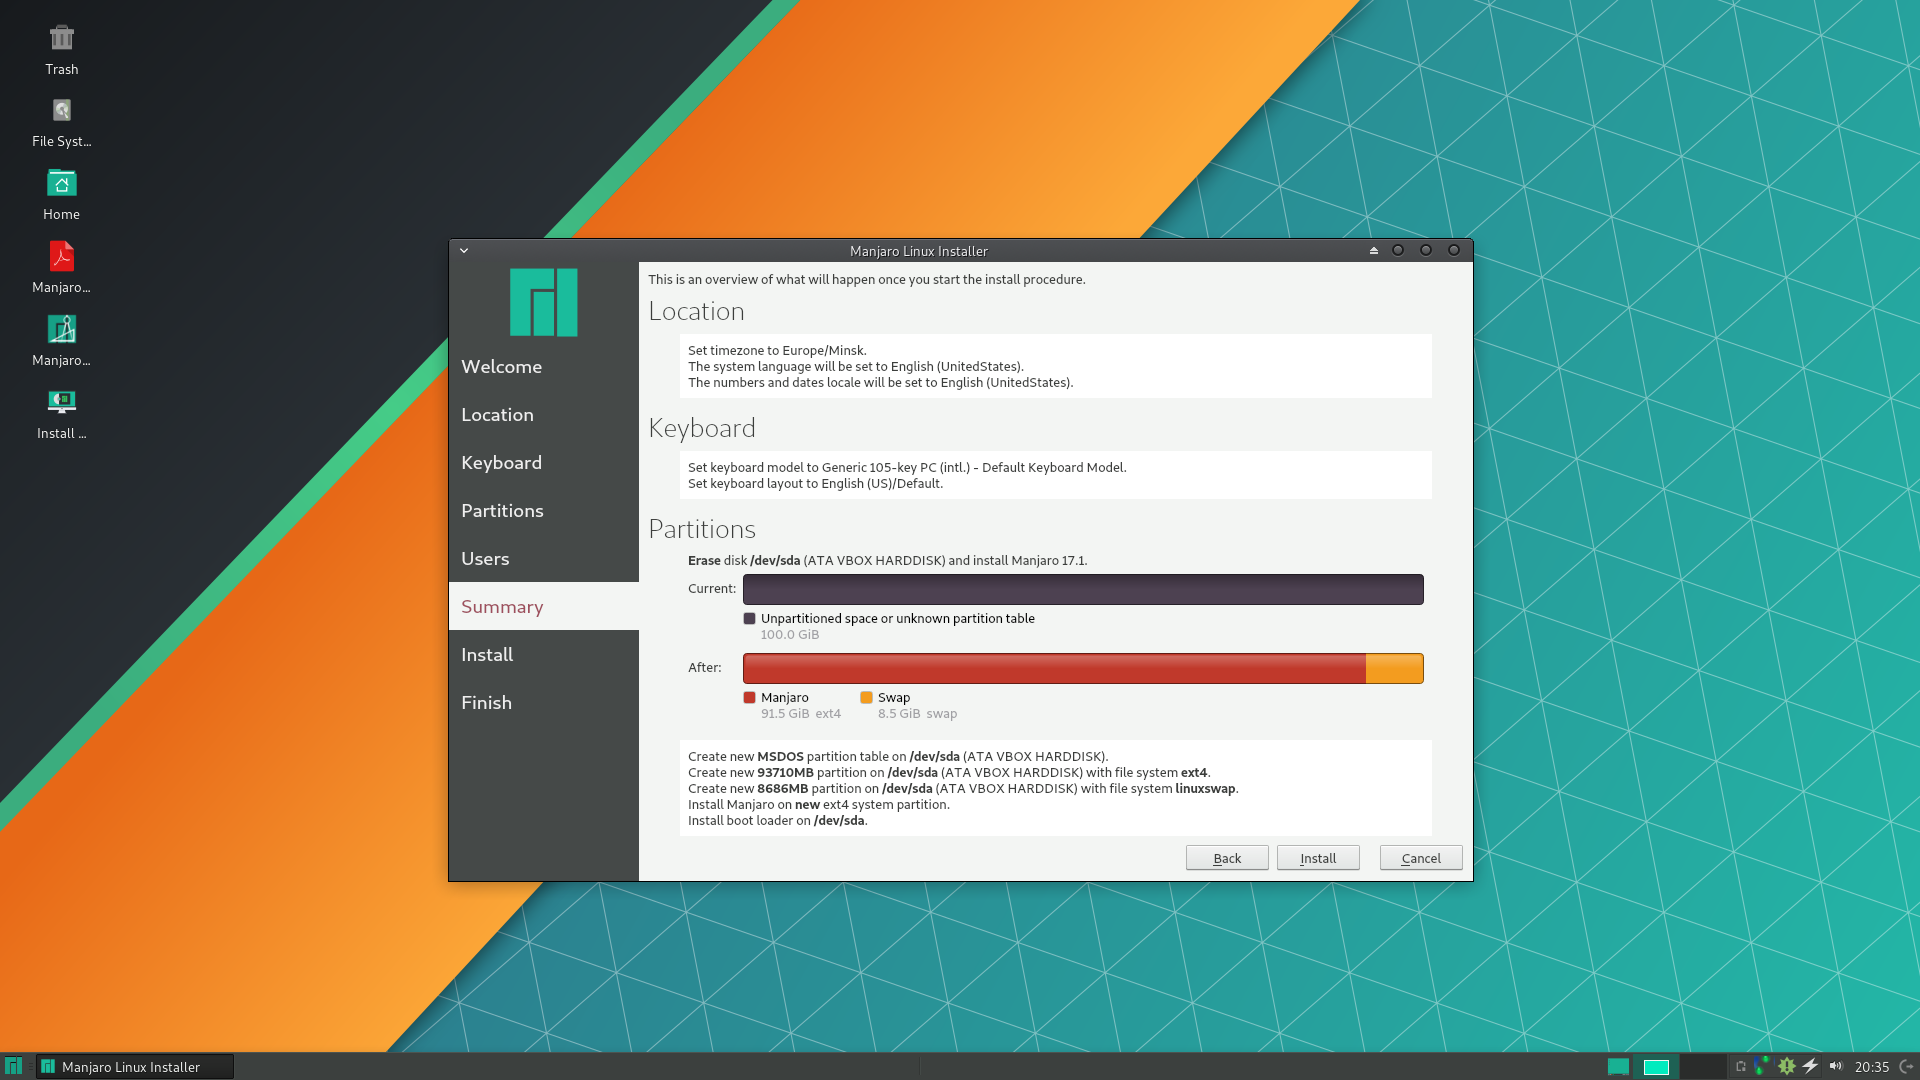Screen dimensions: 1920x1080
Task: Click the '100.0 GiB' size label
Action: tap(790, 635)
